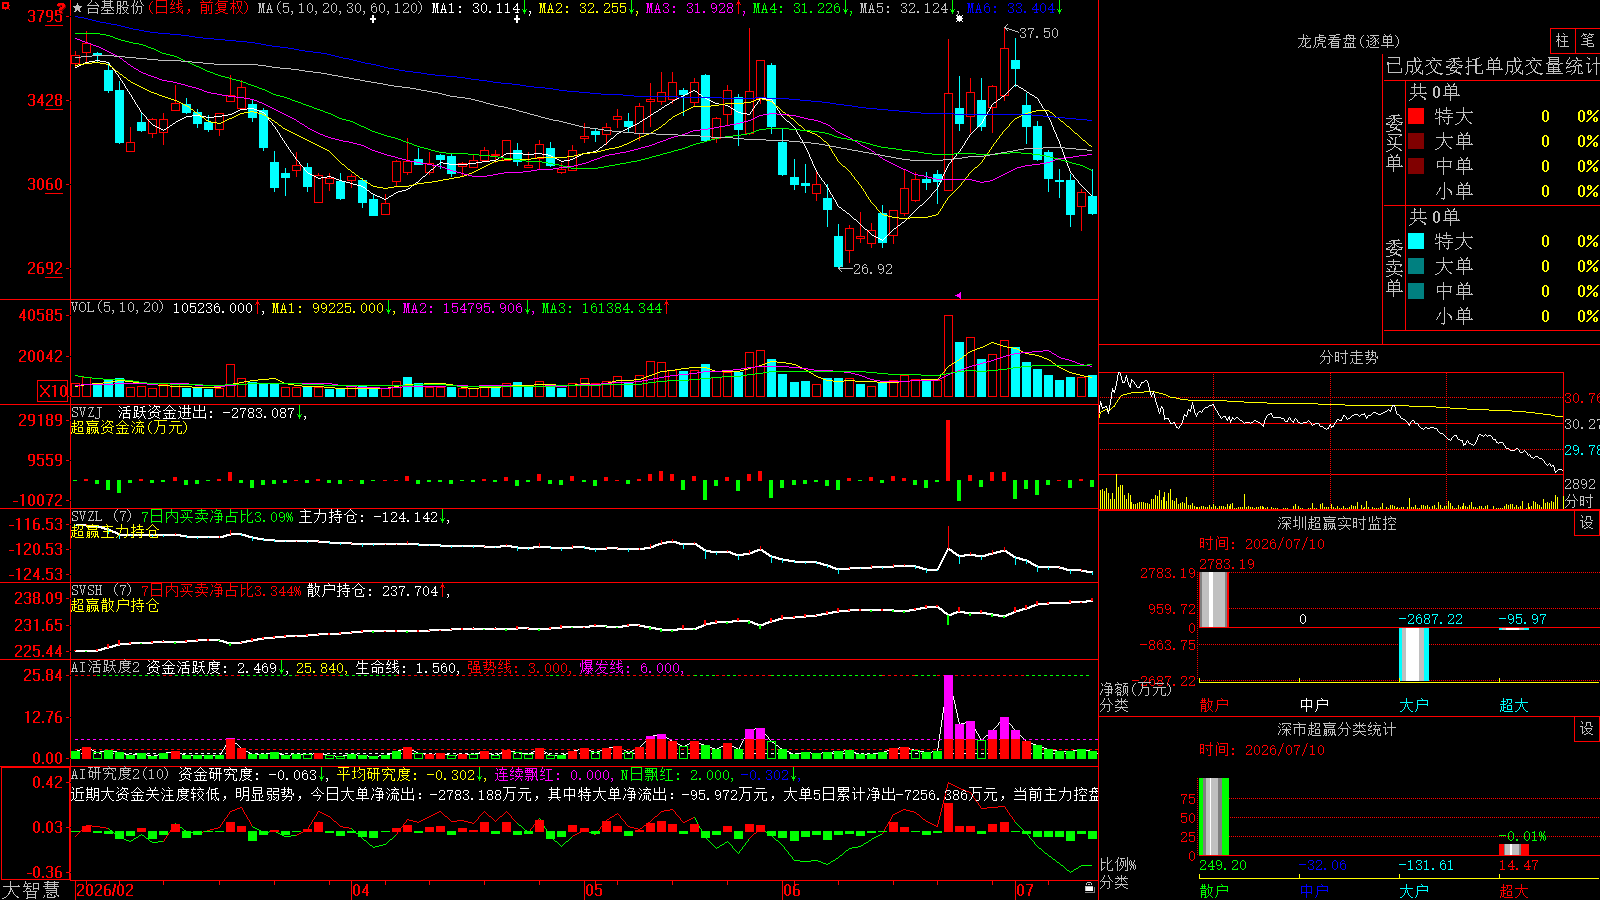
Task: Select the dark red 中单 swatch in 委买单
Action: pos(1416,166)
